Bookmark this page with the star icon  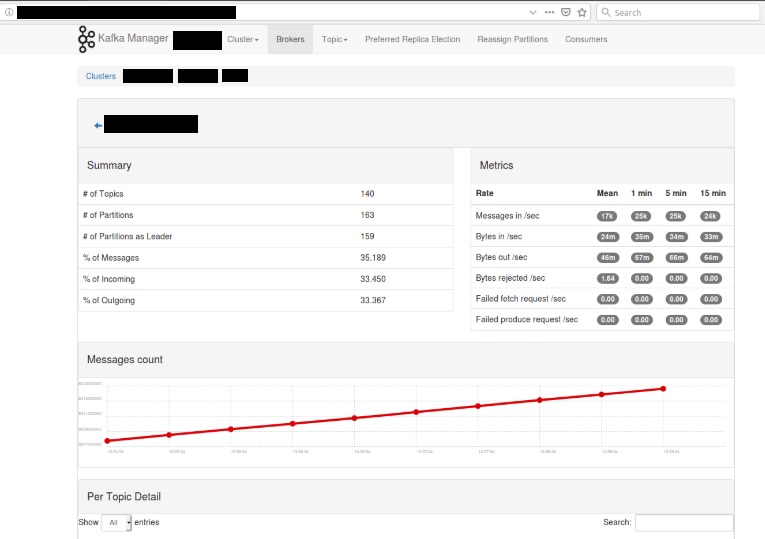pos(582,13)
